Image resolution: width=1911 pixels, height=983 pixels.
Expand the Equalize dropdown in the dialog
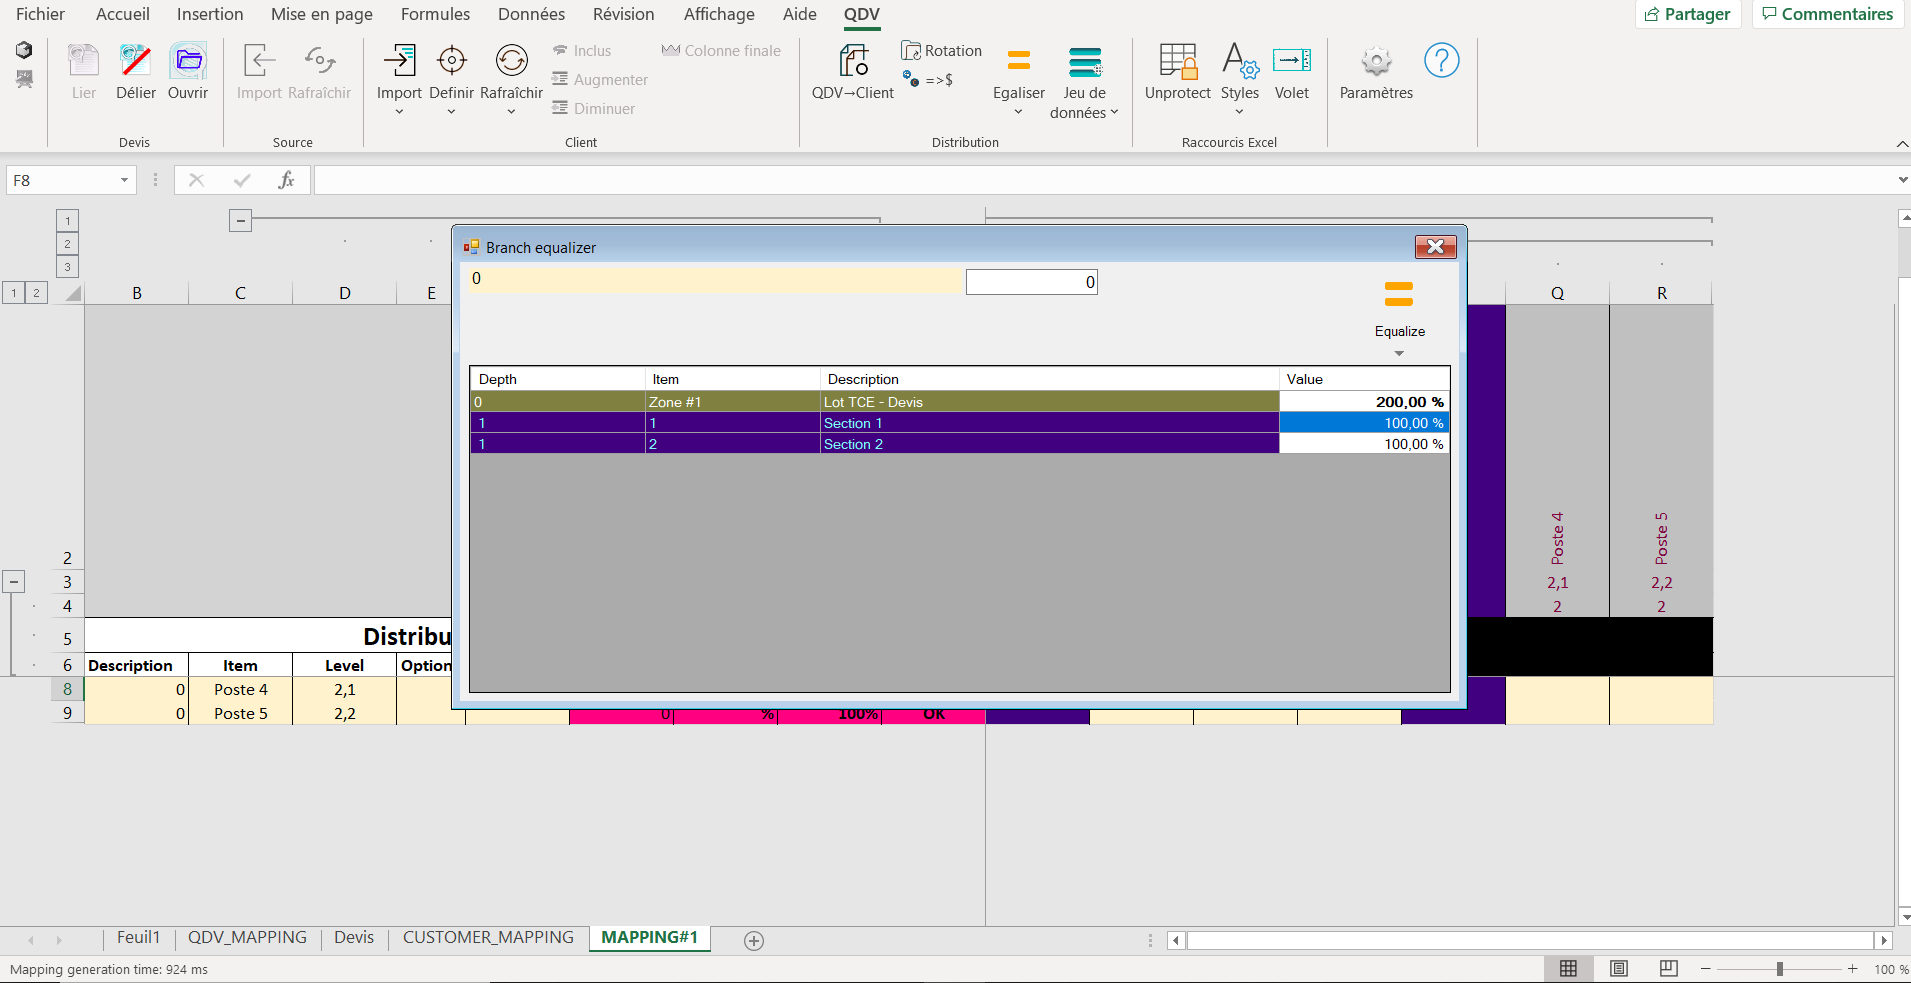pos(1399,353)
